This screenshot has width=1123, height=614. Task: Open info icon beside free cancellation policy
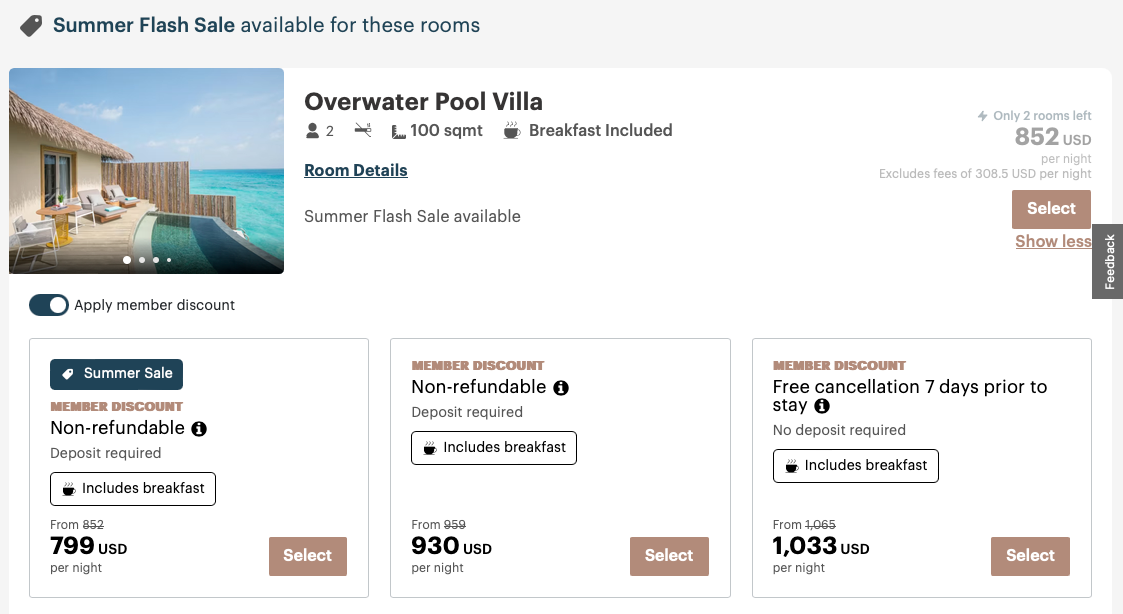coord(822,406)
